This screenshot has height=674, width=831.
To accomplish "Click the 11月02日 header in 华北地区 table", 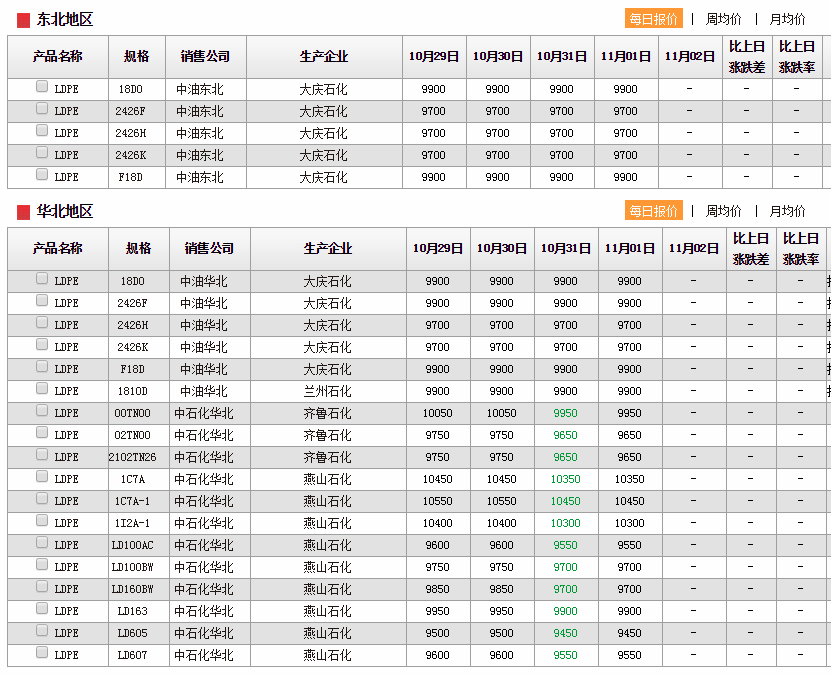I will pyautogui.click(x=694, y=249).
